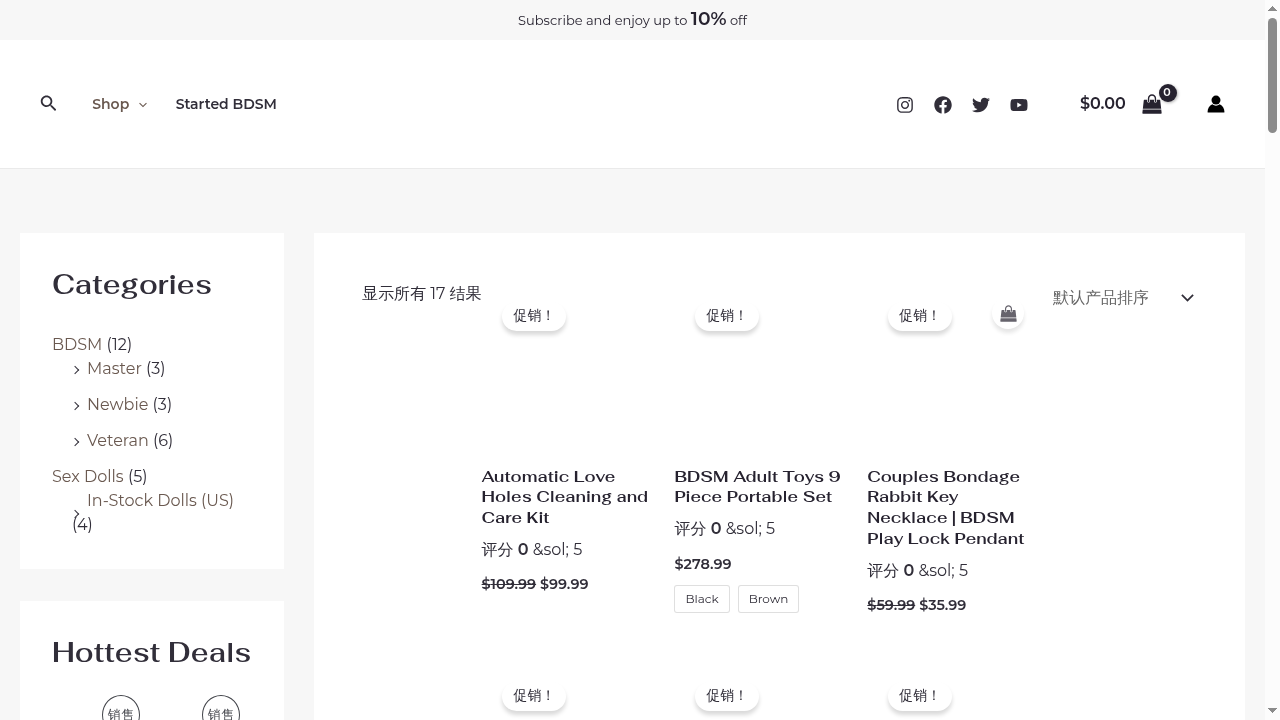Open the Started BDSM menu item
Image resolution: width=1280 pixels, height=720 pixels.
226,104
